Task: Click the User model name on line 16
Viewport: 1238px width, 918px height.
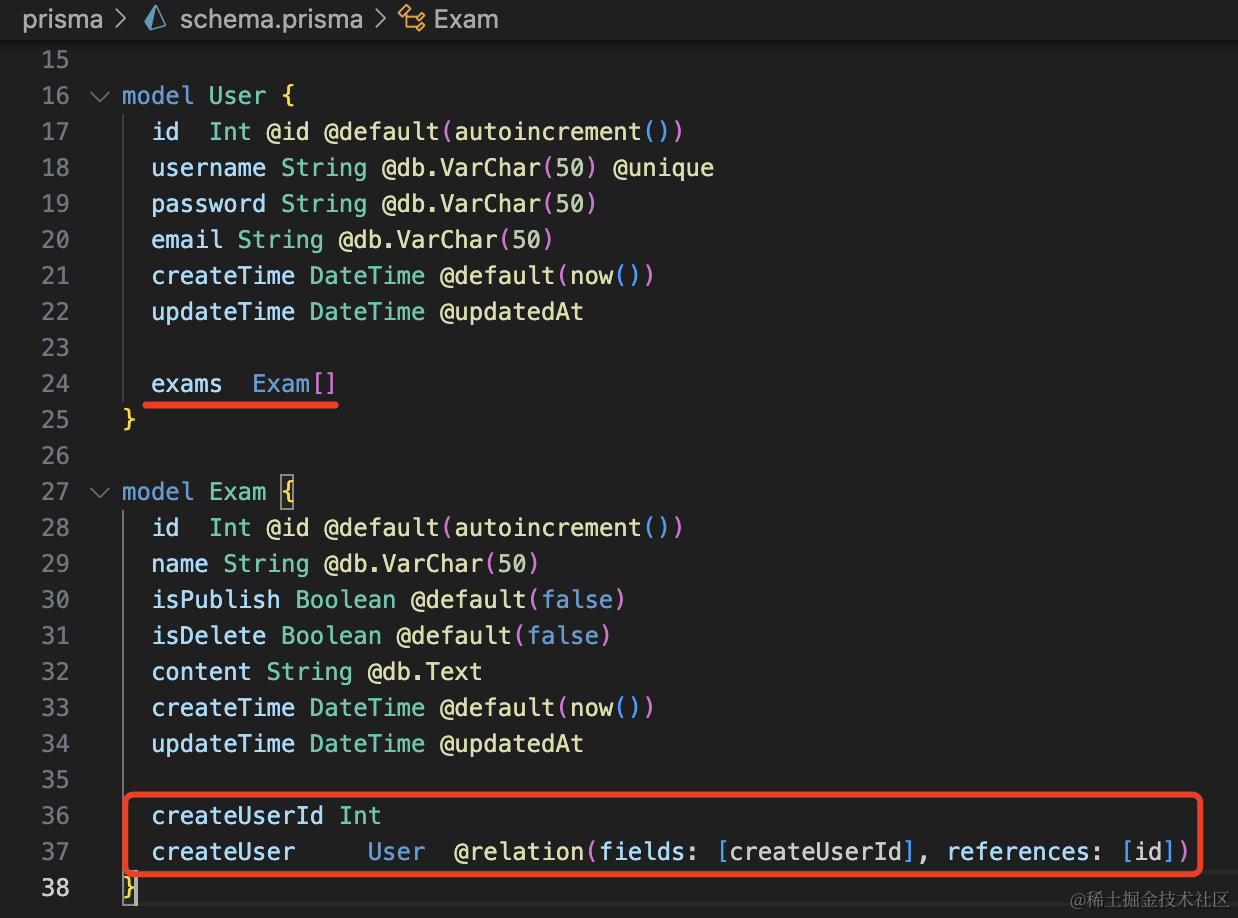Action: 237,96
